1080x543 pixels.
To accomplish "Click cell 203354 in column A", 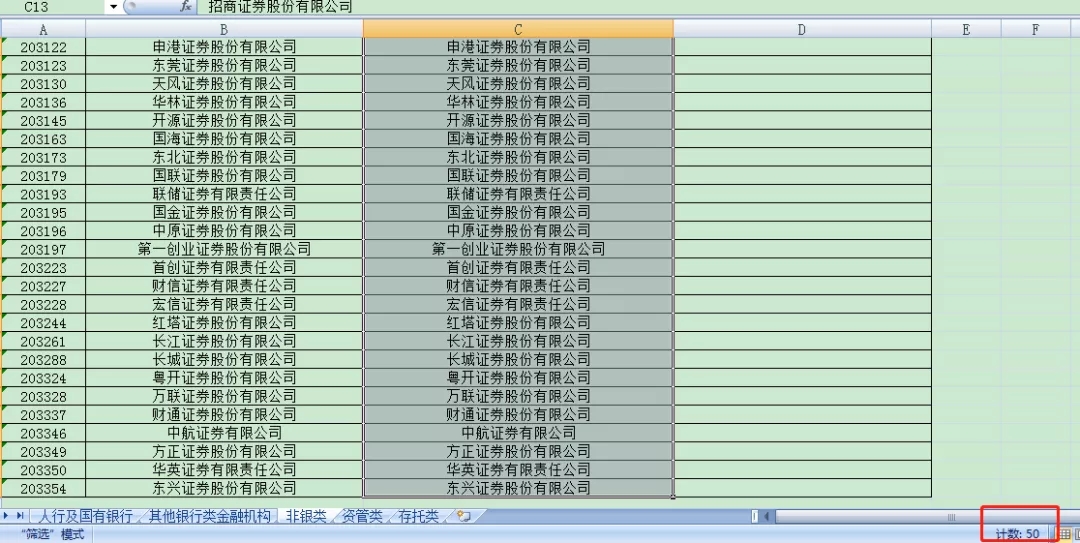I will (43, 488).
